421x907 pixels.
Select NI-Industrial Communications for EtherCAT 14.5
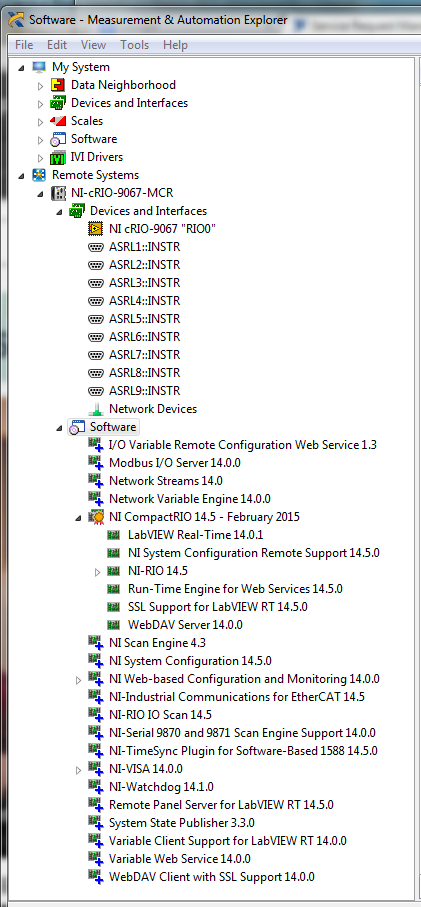(237, 696)
